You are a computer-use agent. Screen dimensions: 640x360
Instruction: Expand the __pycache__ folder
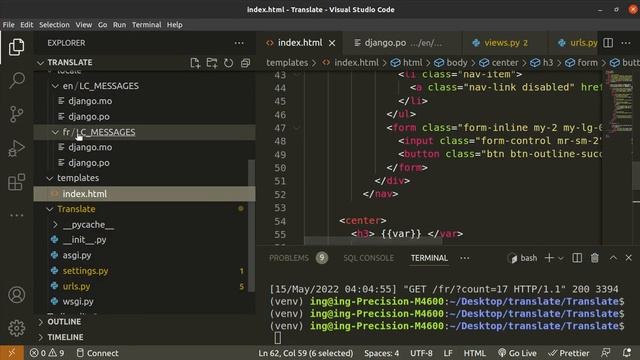pyautogui.click(x=55, y=224)
